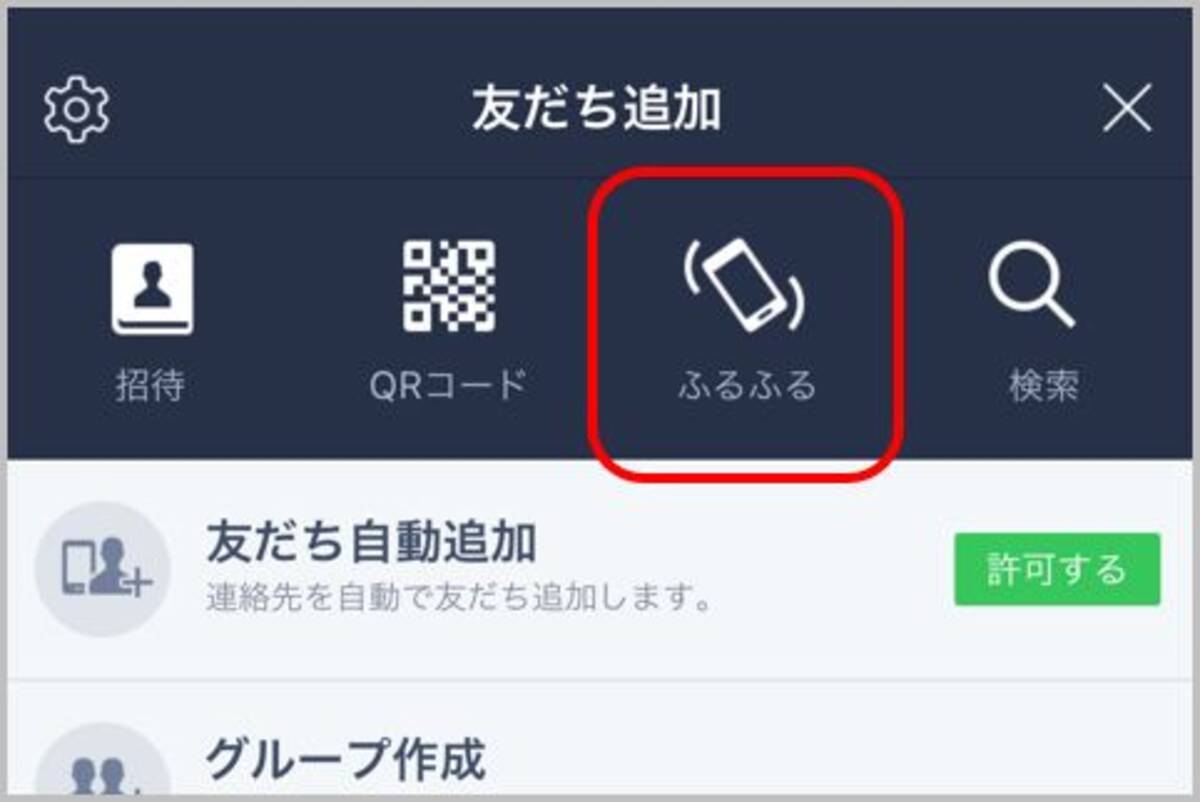Close the 友だち追加 screen with X
This screenshot has width=1200, height=802.
coord(1127,108)
